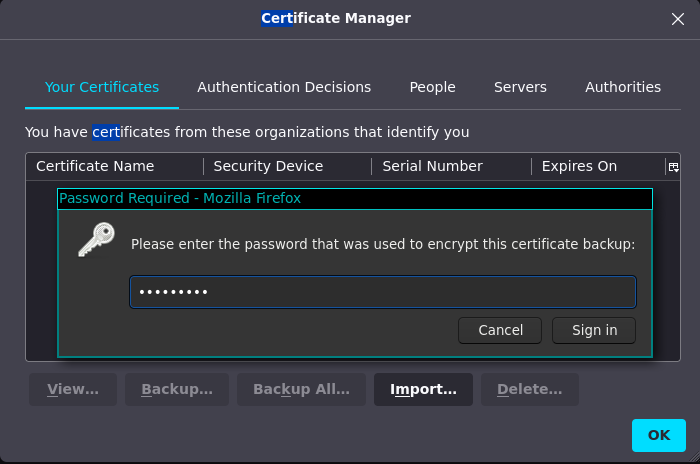This screenshot has width=700, height=464.
Task: Select the People tab
Action: (x=432, y=87)
